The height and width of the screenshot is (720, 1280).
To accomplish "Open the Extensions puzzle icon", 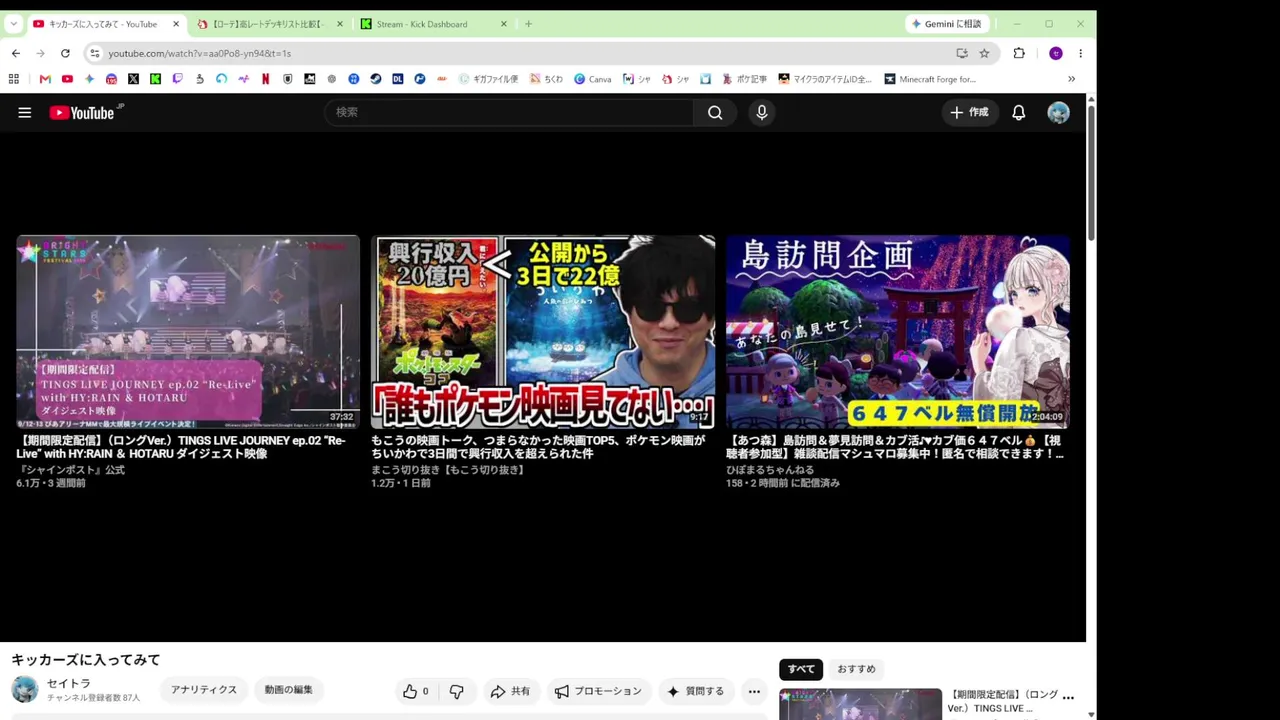I will [1019, 53].
